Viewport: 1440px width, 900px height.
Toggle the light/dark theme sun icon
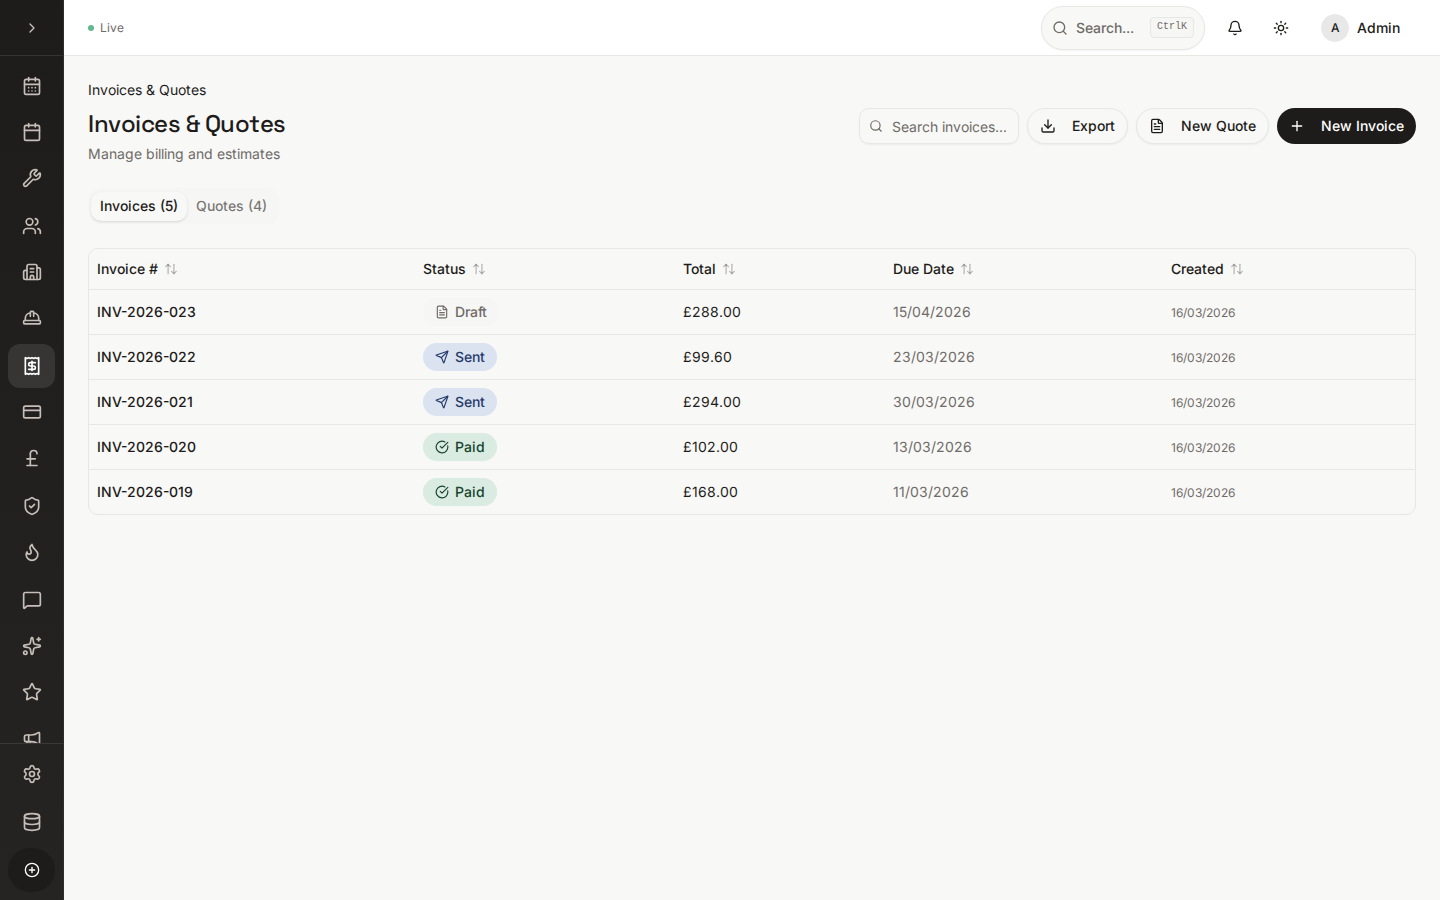pyautogui.click(x=1280, y=27)
